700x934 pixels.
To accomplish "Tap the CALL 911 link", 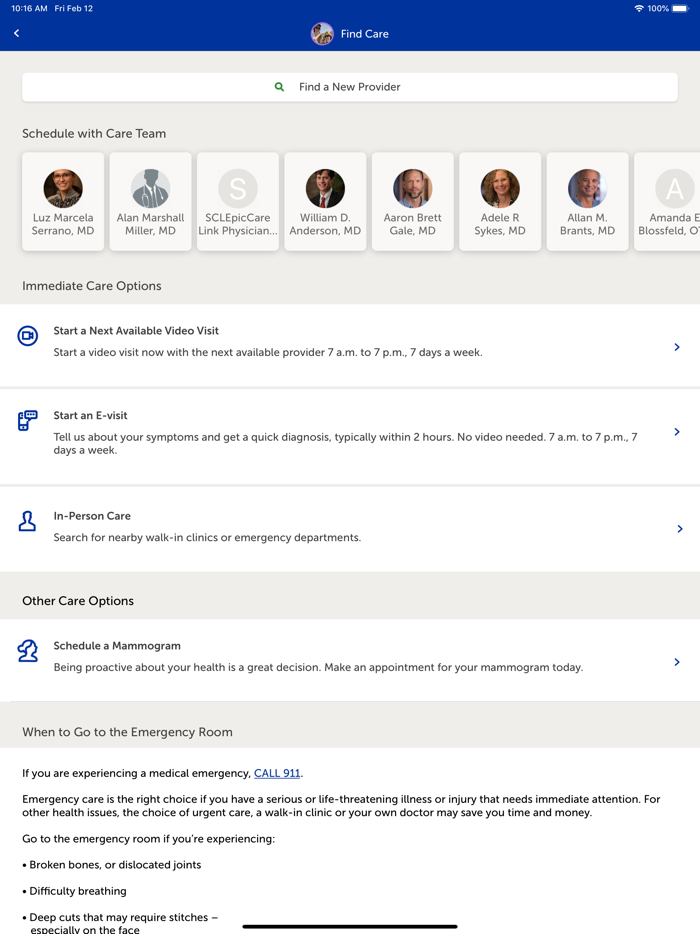I will (x=277, y=773).
